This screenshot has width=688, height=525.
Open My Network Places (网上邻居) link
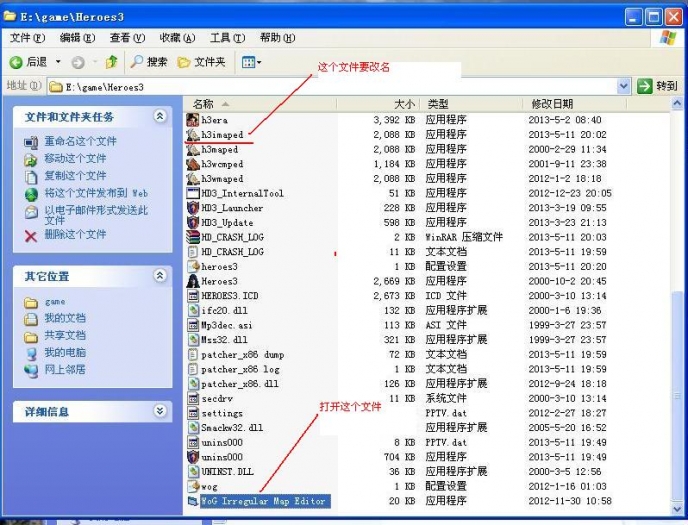click(x=65, y=370)
